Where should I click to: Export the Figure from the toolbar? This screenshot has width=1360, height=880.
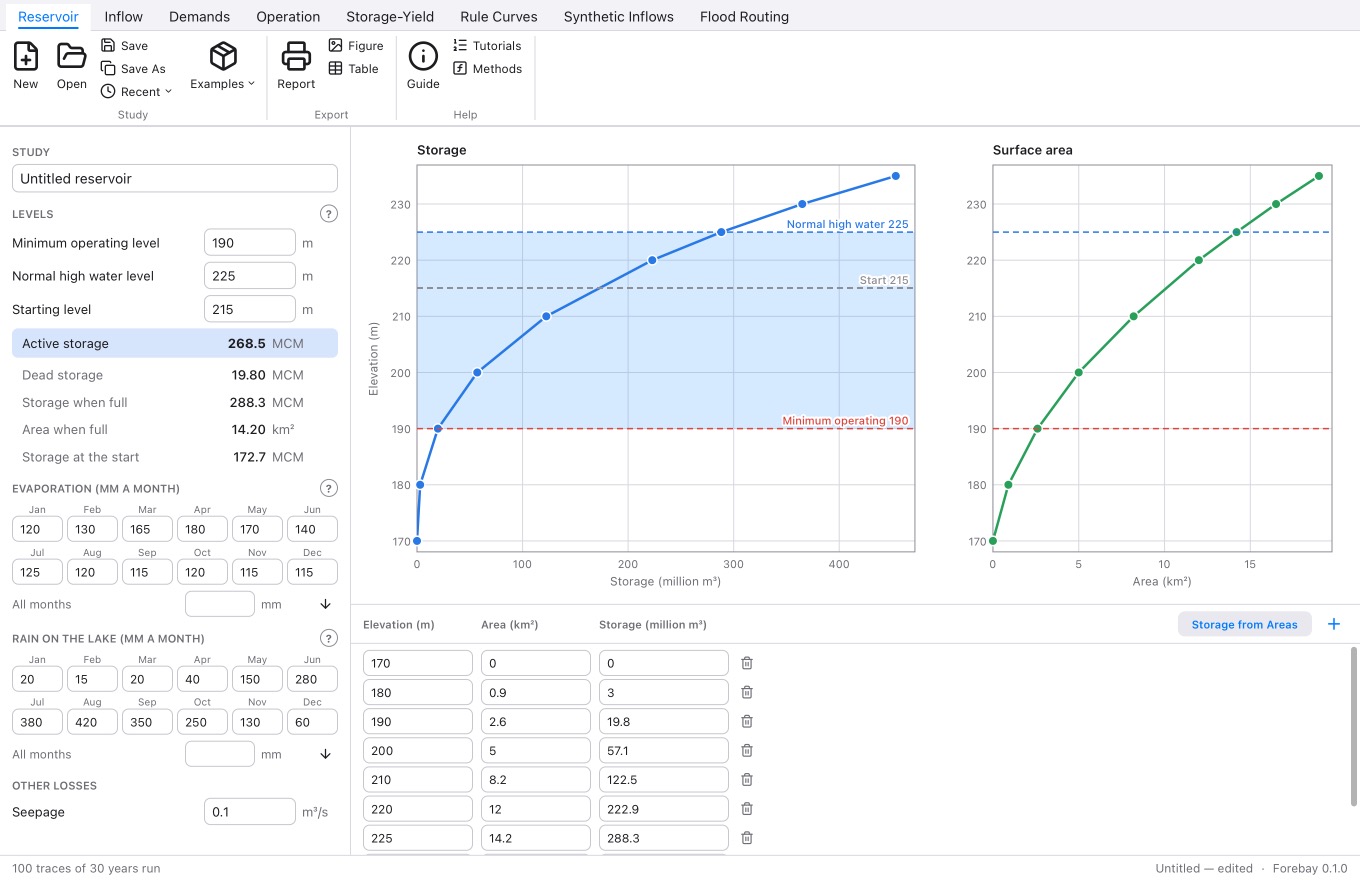point(356,46)
